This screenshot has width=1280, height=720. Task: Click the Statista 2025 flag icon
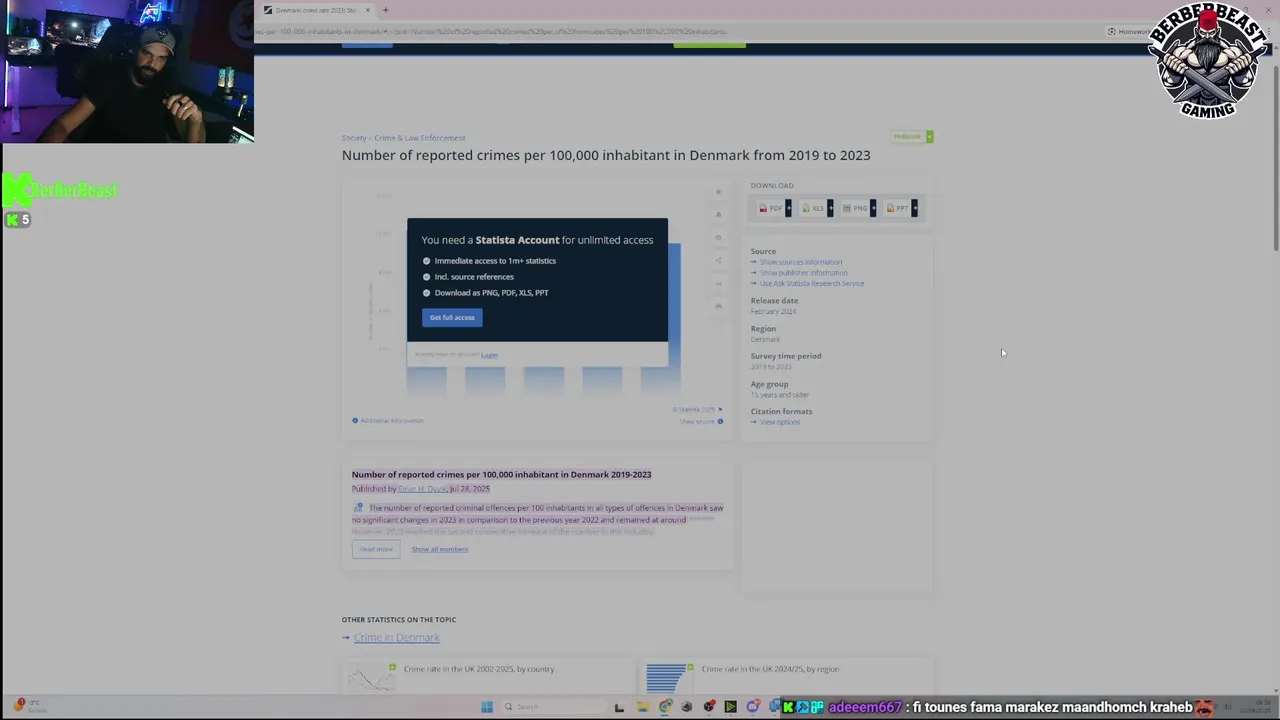pyautogui.click(x=719, y=410)
